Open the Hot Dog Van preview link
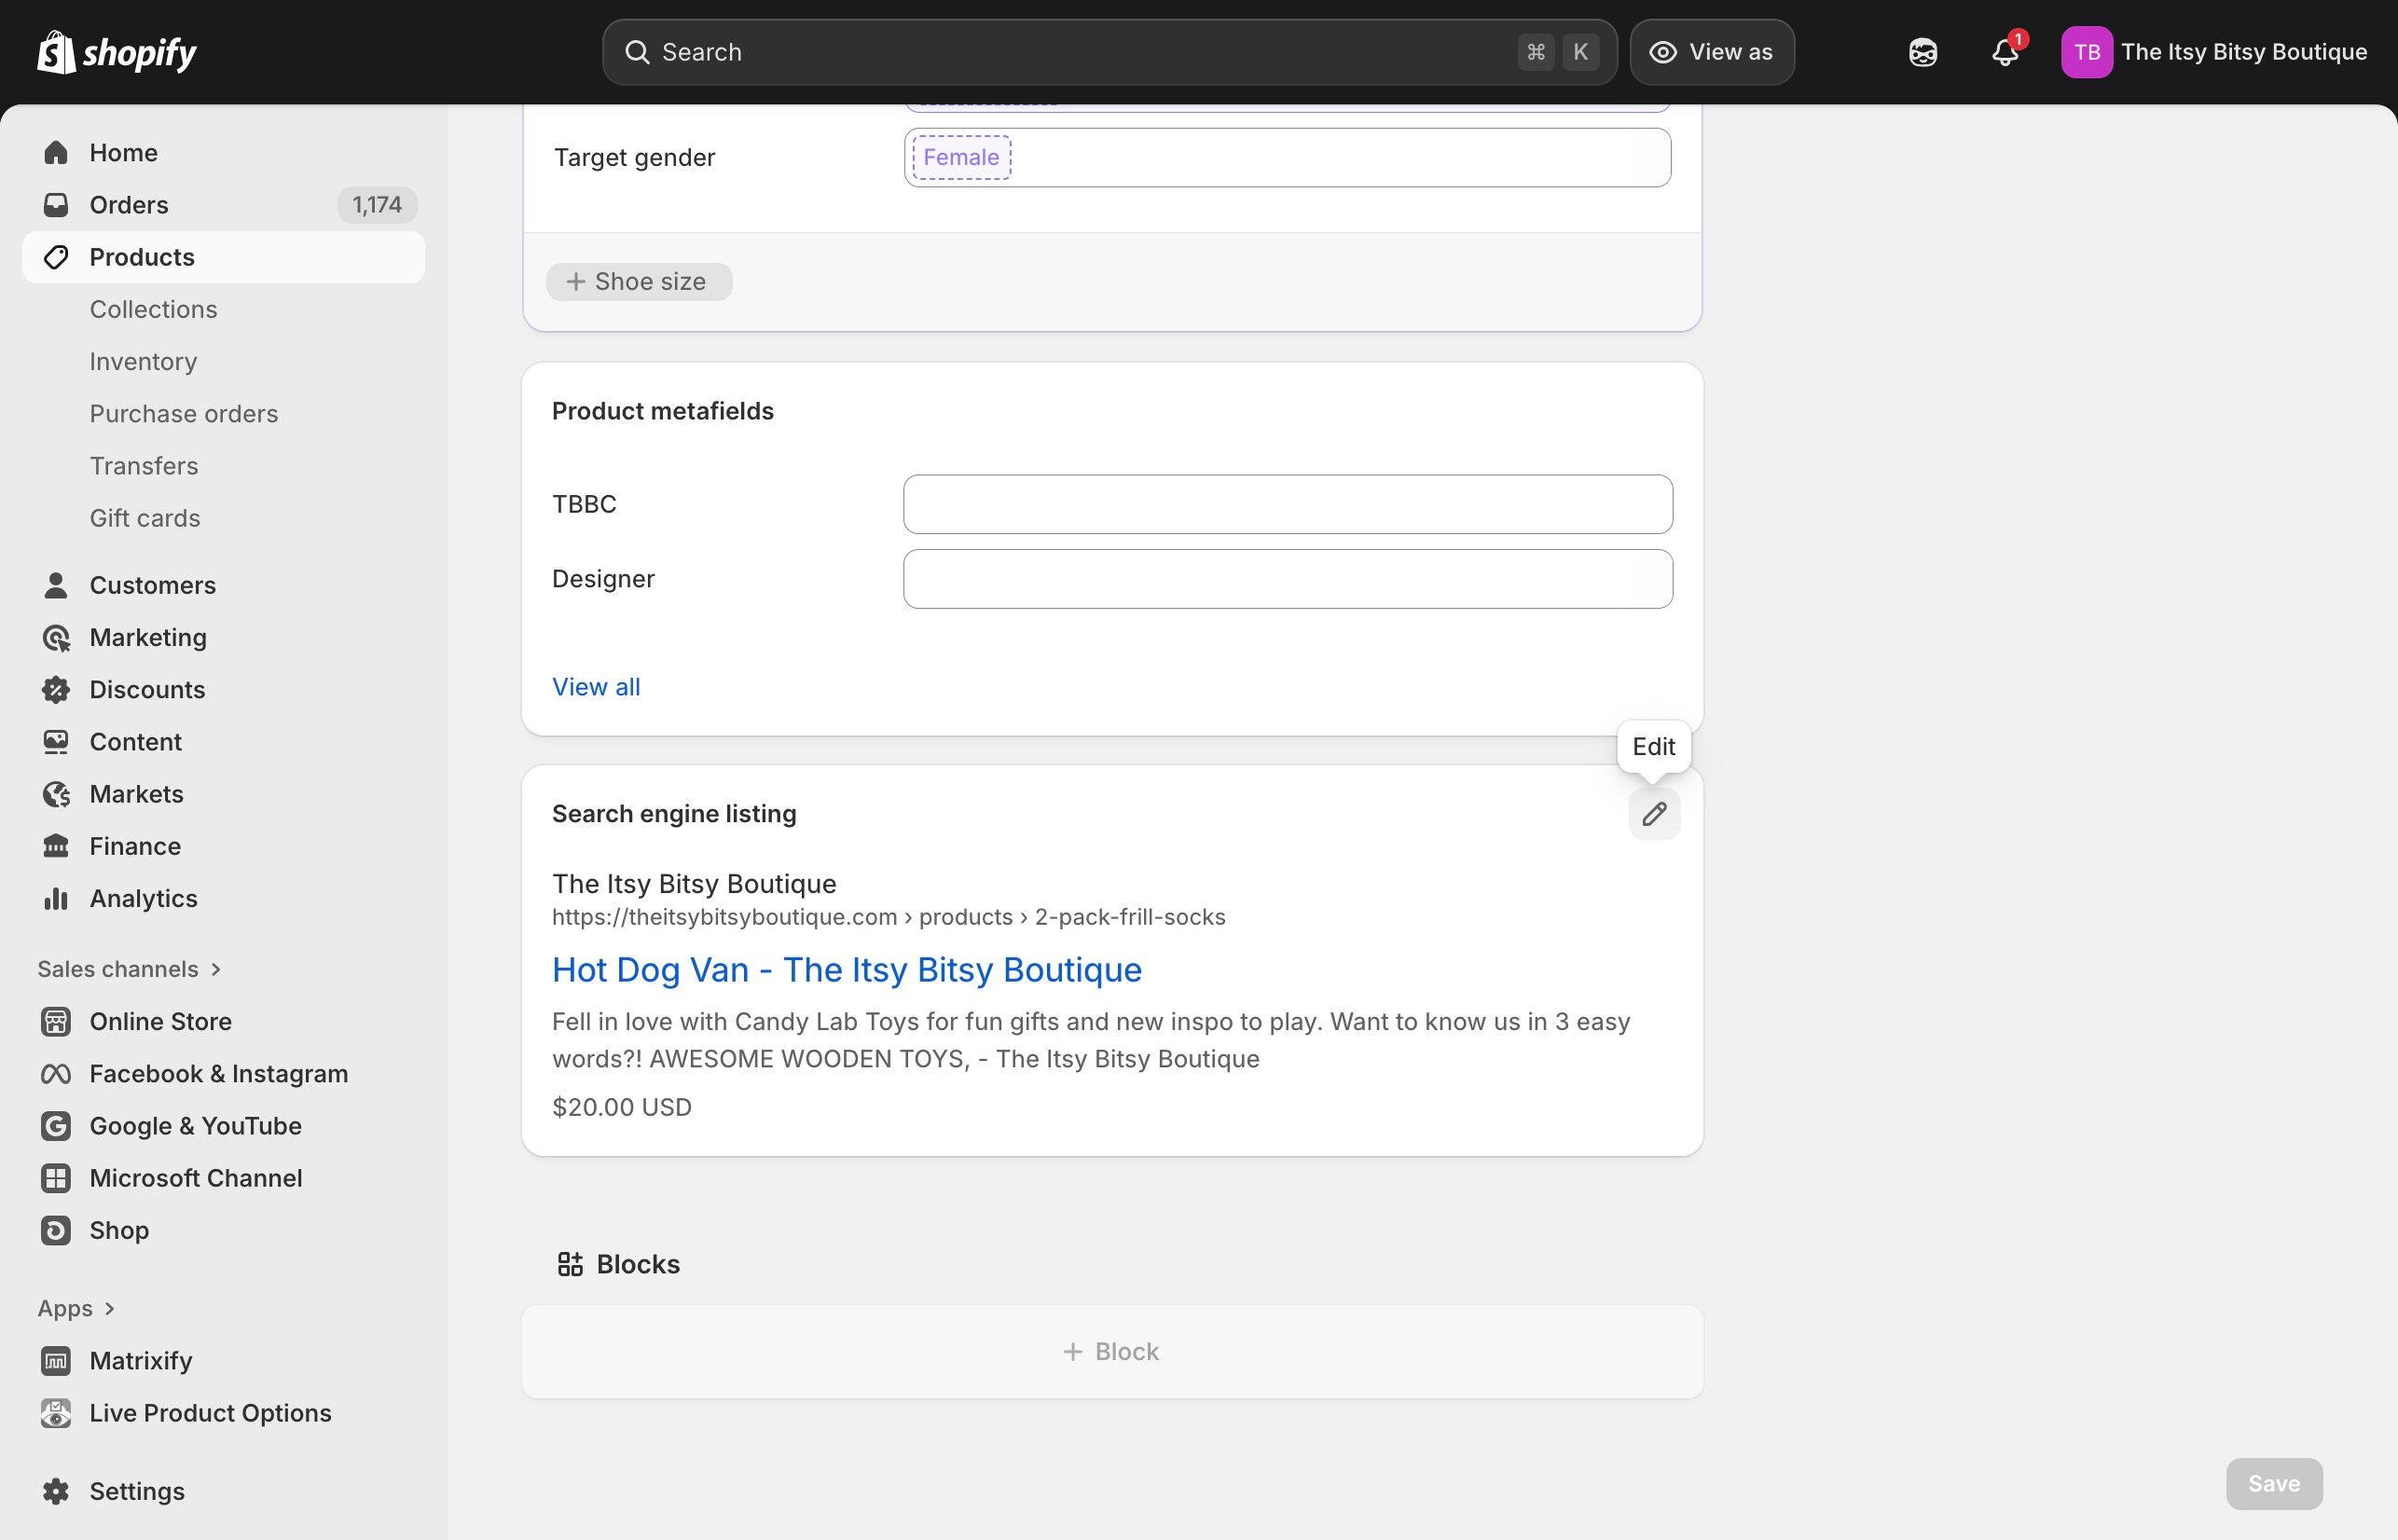Screen dimensions: 2398x1540 pos(846,969)
